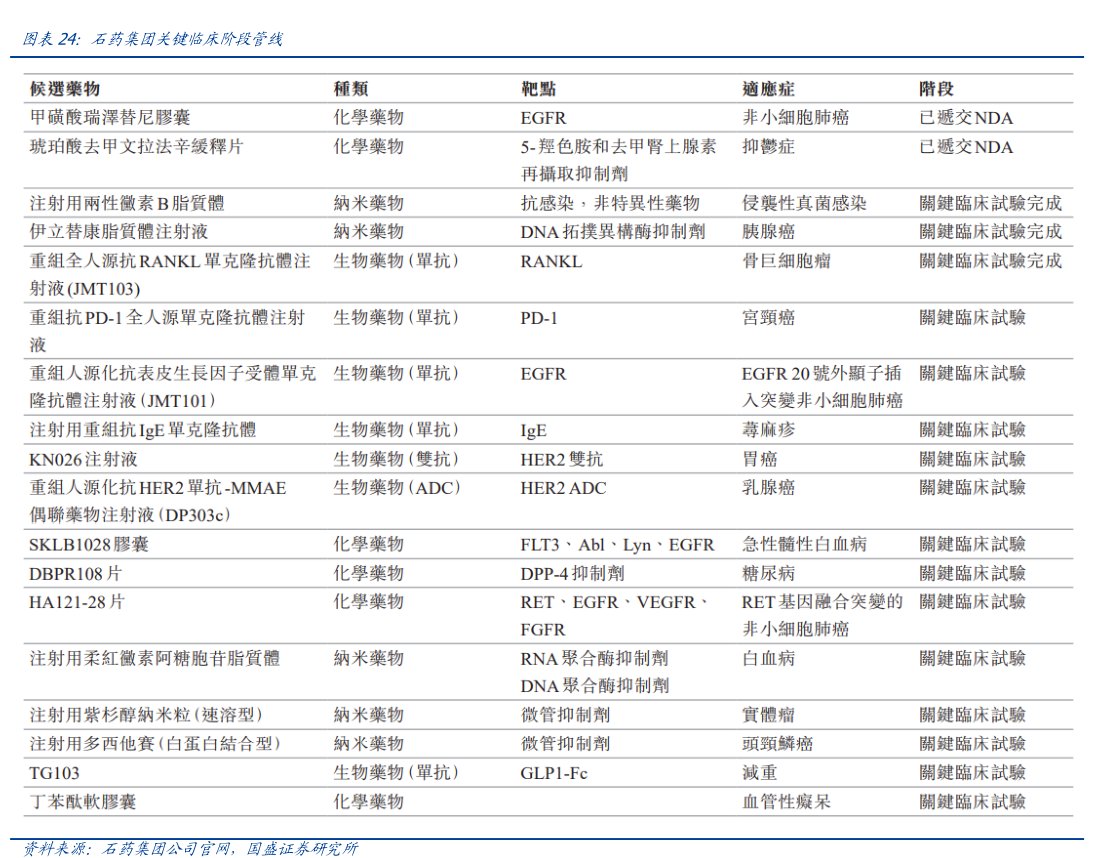The height and width of the screenshot is (858, 1104).
Task: Click FLT3、Abl、Lyn、EGFR target cell
Action: 617,544
